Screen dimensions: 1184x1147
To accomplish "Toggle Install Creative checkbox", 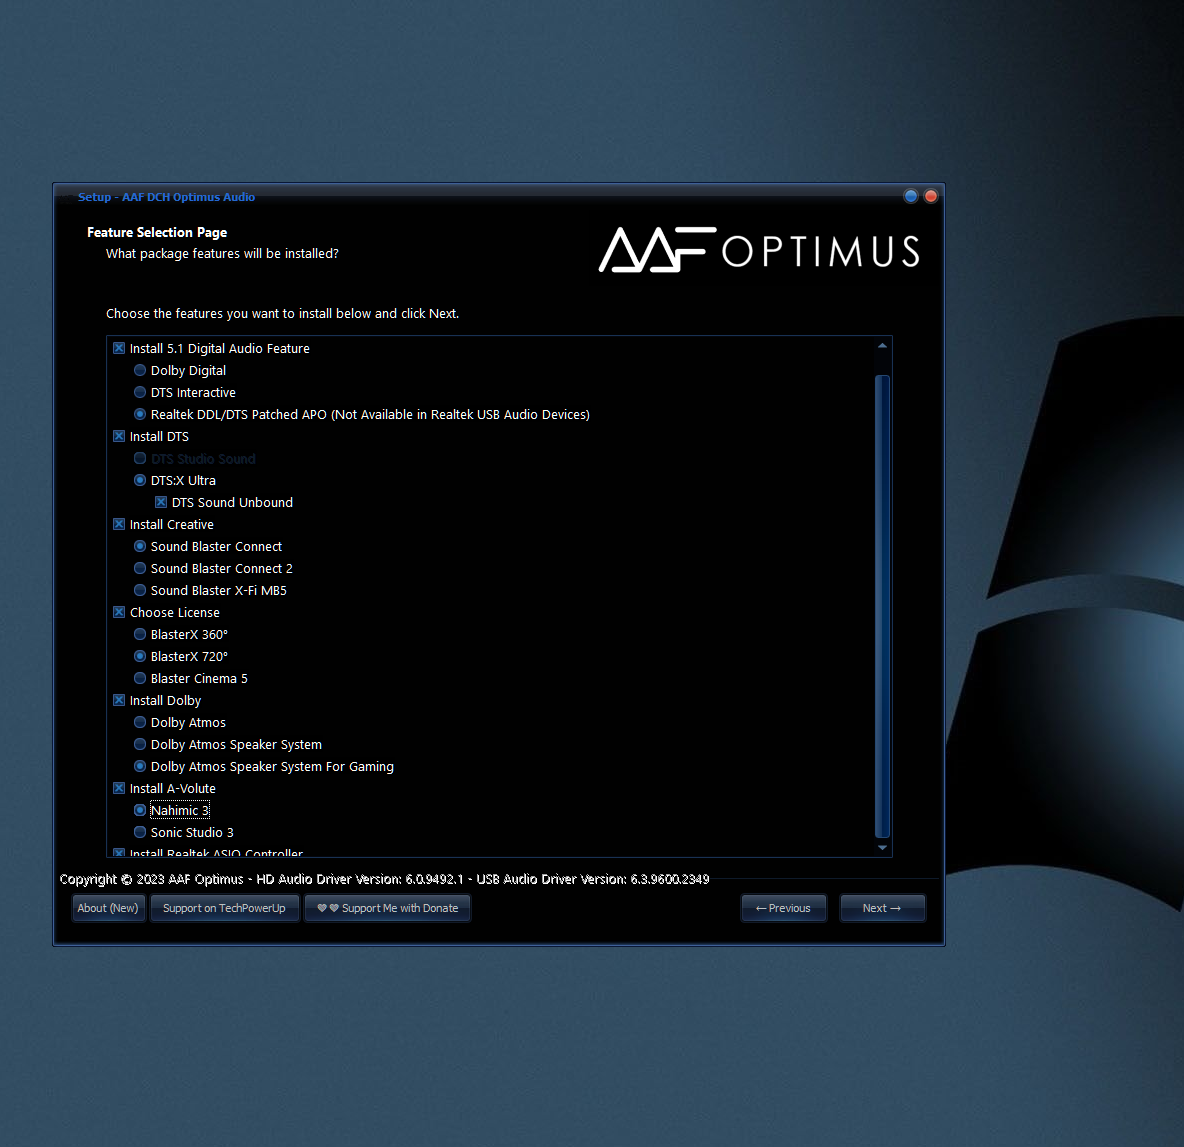I will [119, 524].
